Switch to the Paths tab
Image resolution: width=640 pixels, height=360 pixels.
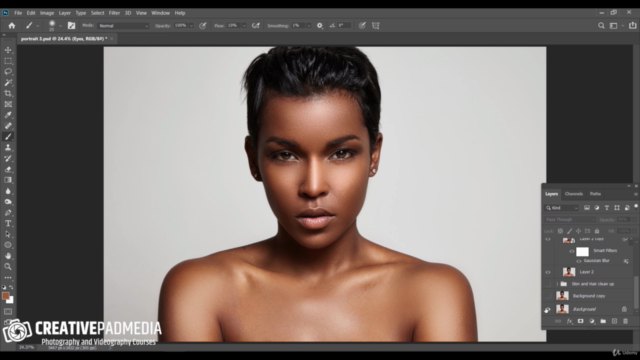tap(595, 194)
